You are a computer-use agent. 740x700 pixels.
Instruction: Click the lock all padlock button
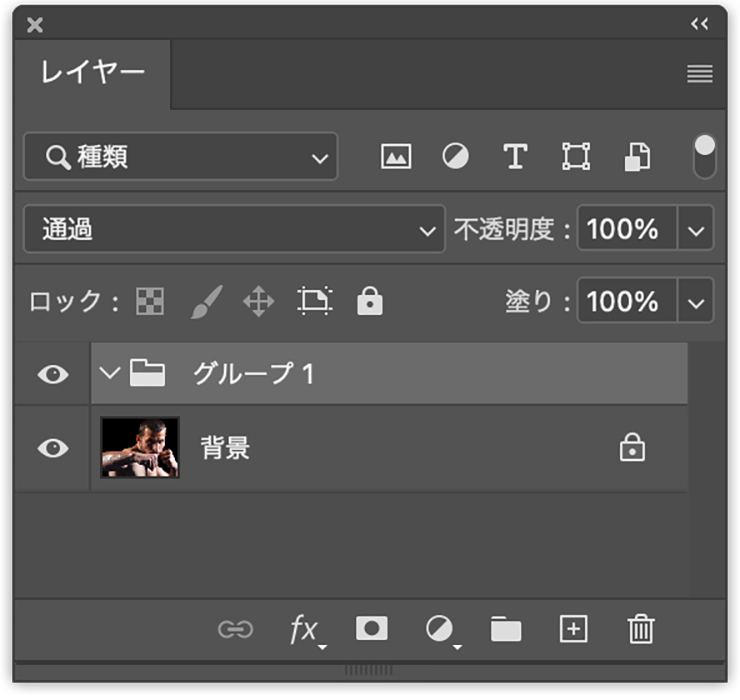click(370, 301)
